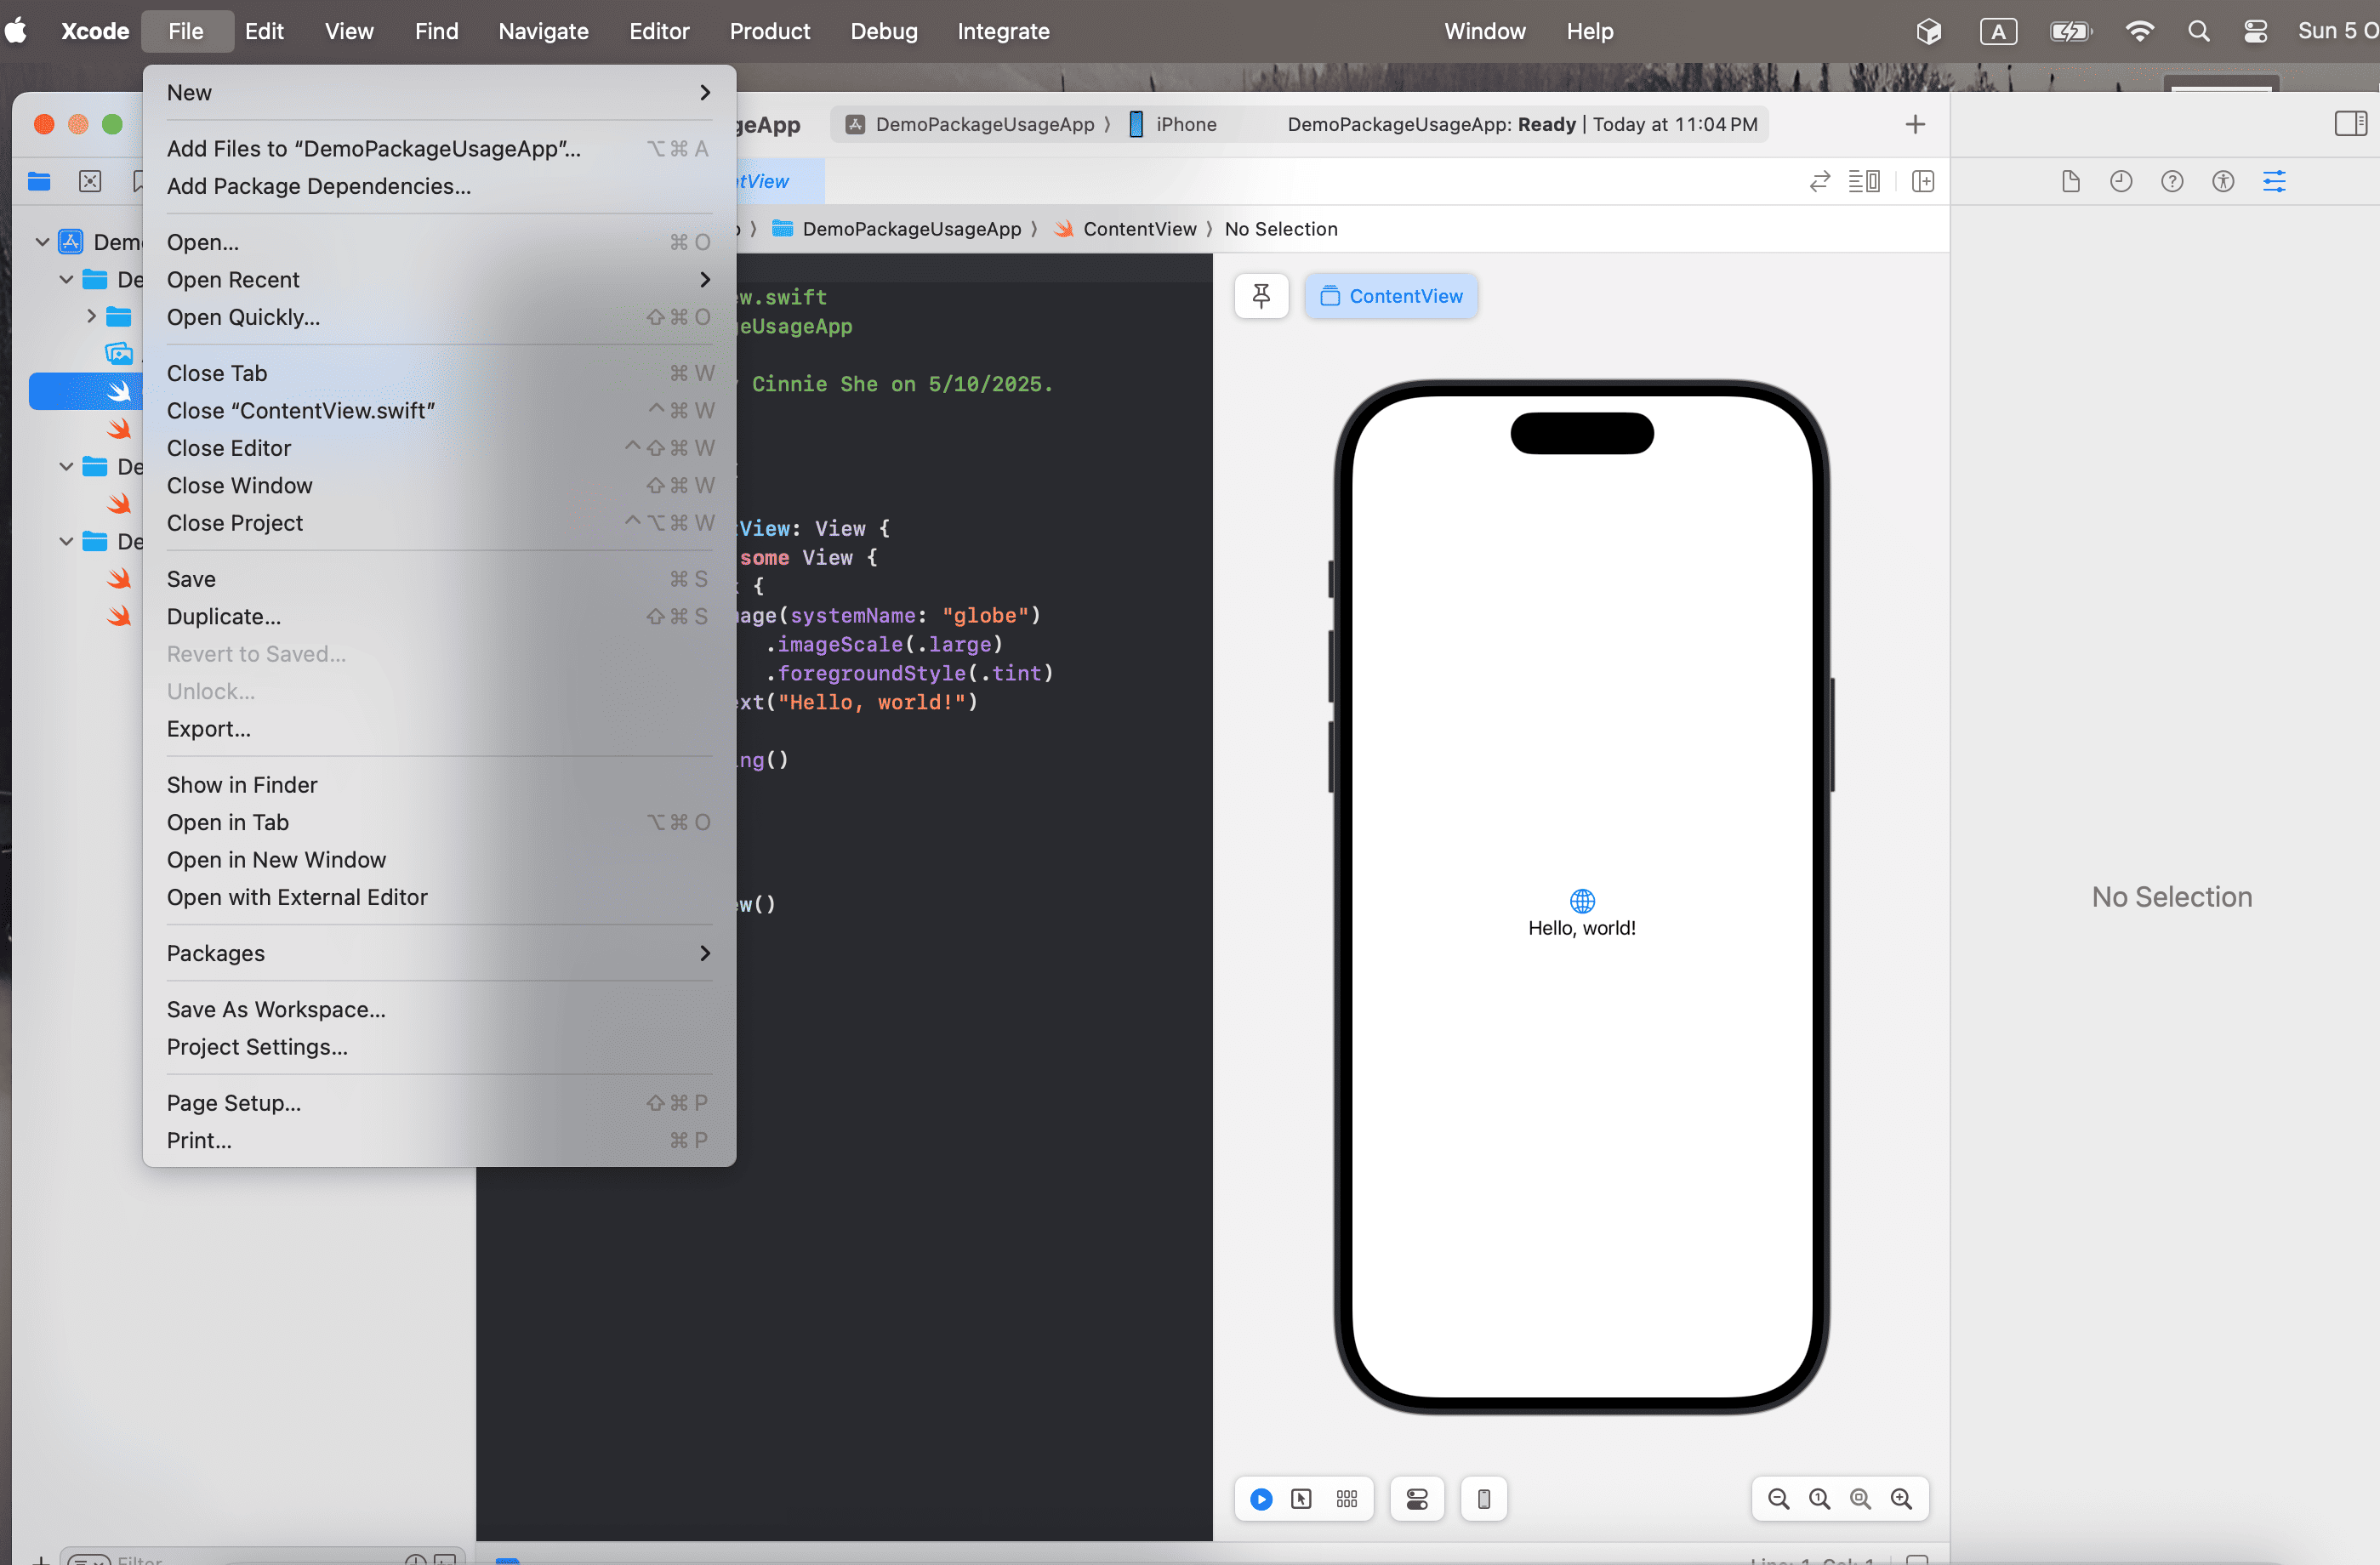The height and width of the screenshot is (1565, 2380).
Task: Click the accessibility inspector icon
Action: [2223, 181]
